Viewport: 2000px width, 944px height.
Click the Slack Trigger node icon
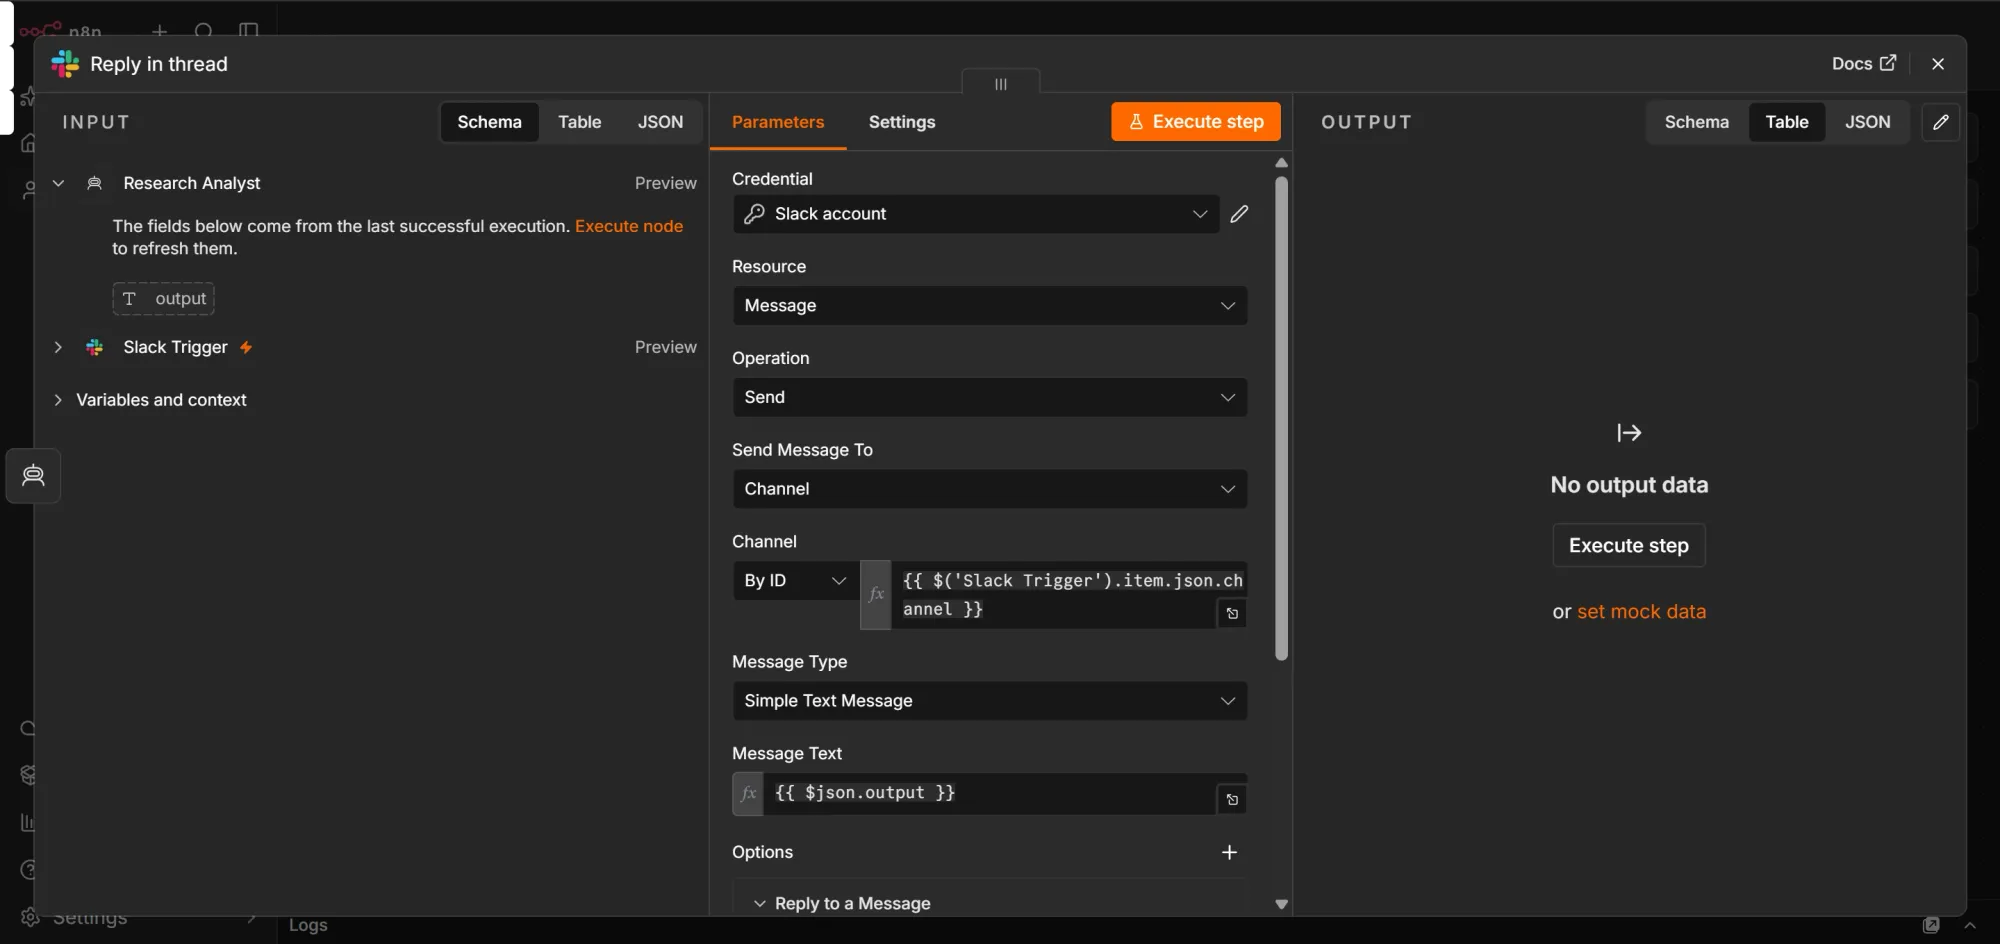point(95,347)
